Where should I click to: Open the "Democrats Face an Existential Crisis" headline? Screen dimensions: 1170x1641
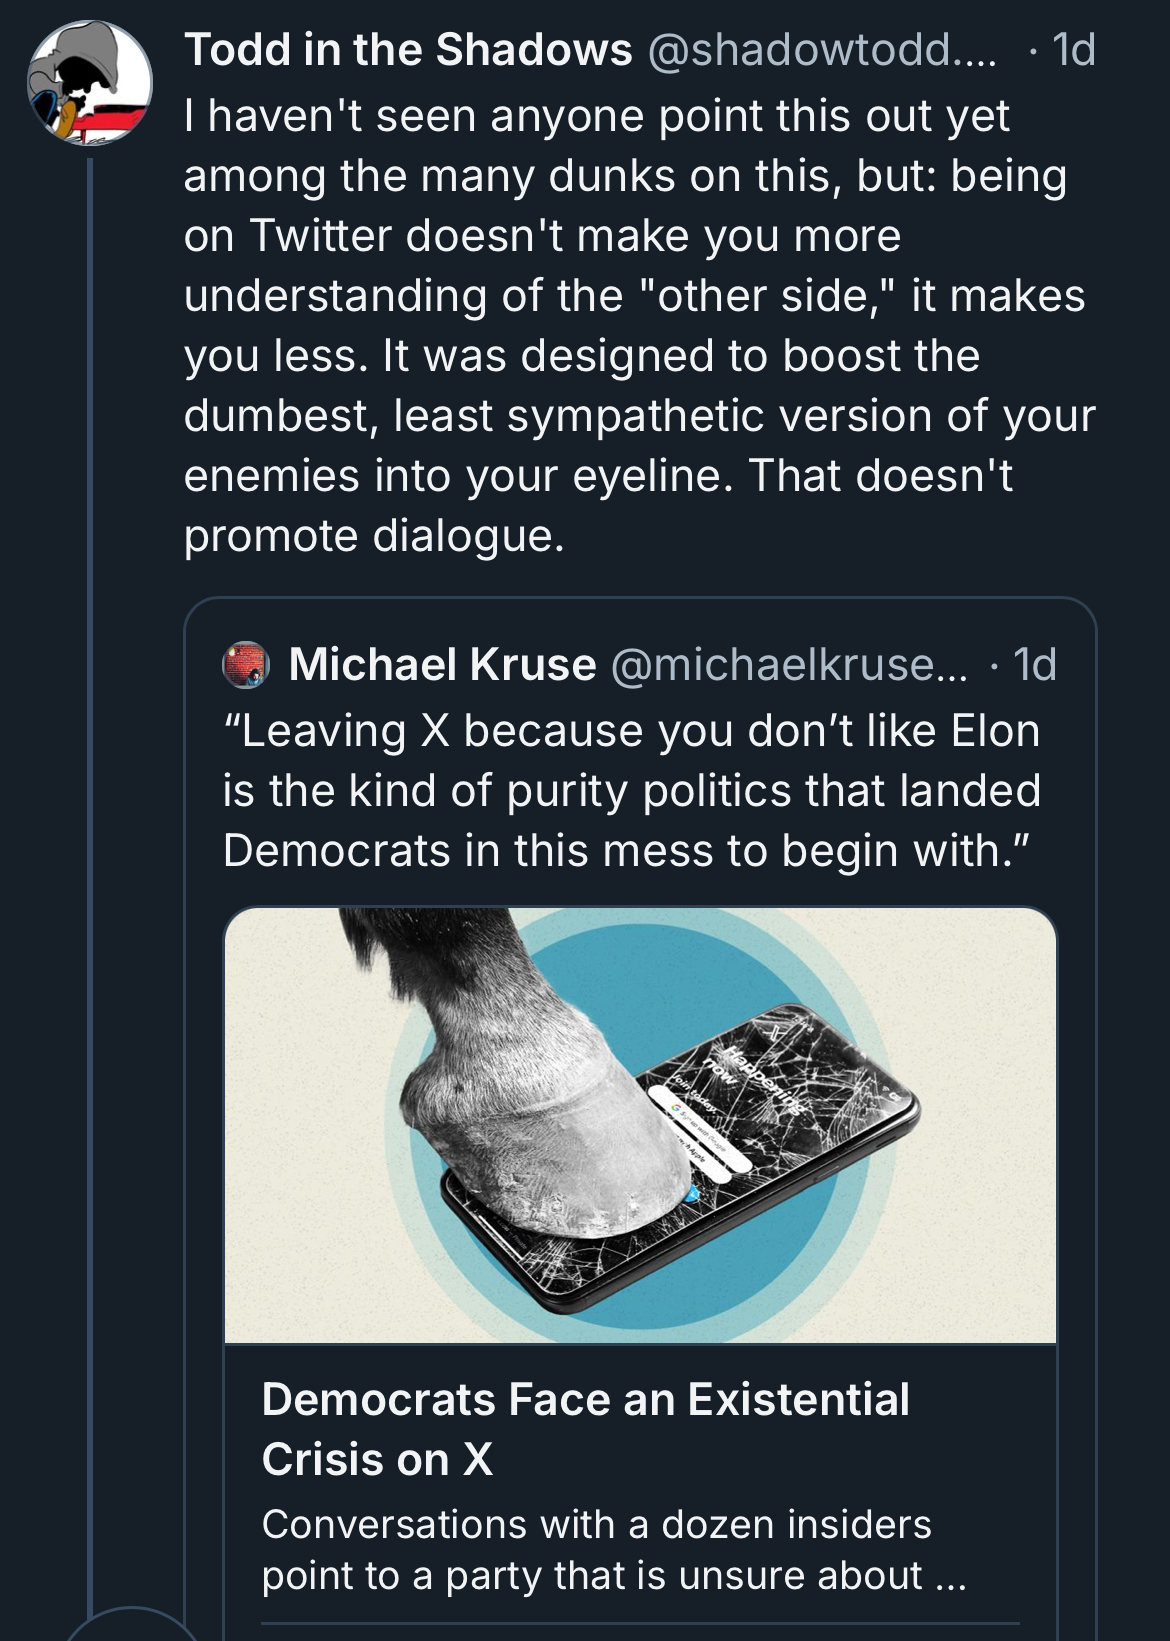[586, 1429]
